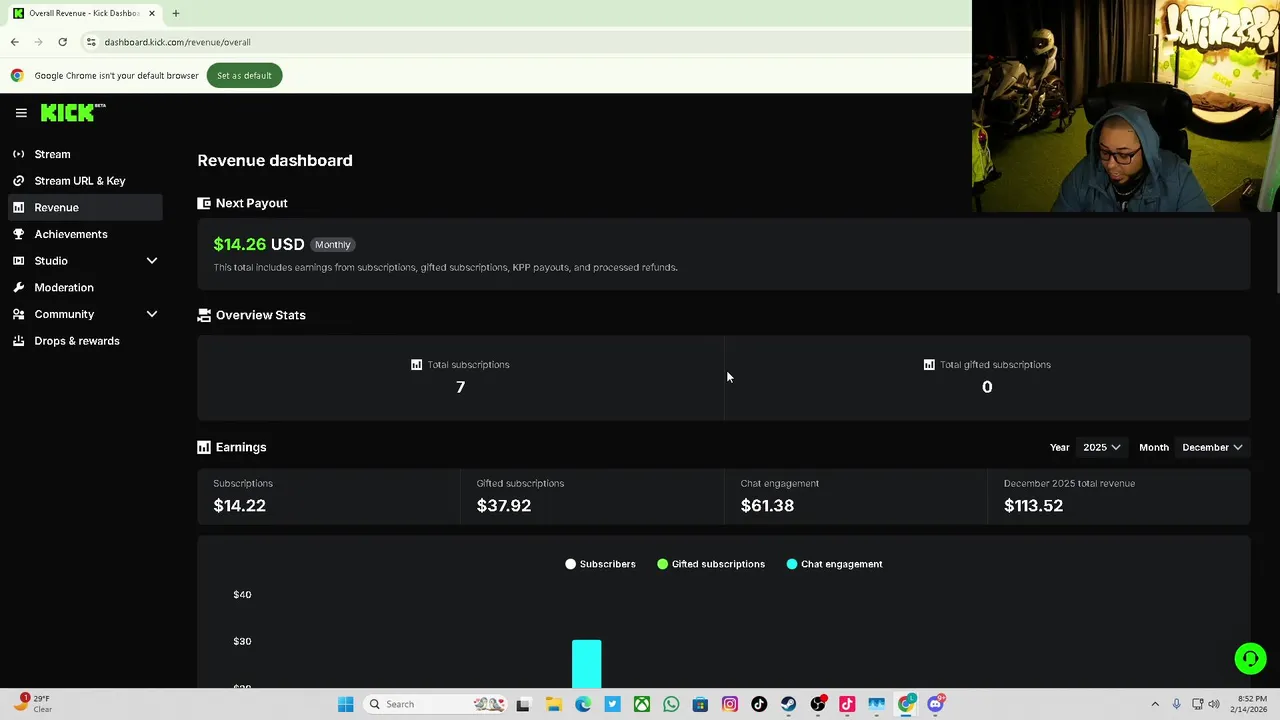1280x720 pixels.
Task: Select Revenue in the sidebar
Action: [85, 207]
